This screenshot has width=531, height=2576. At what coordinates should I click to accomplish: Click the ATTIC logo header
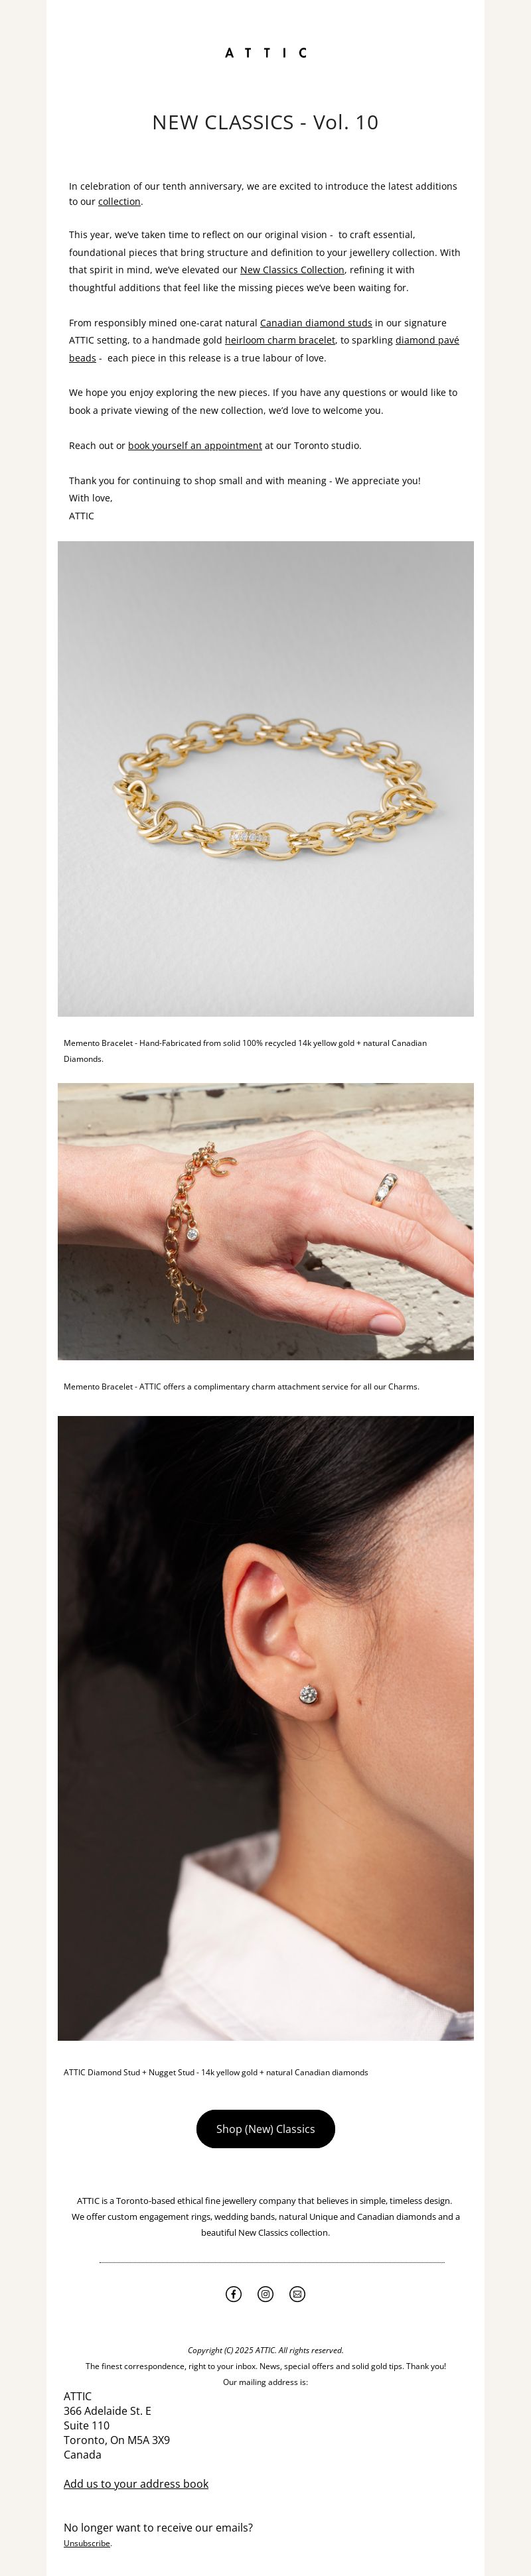click(265, 53)
